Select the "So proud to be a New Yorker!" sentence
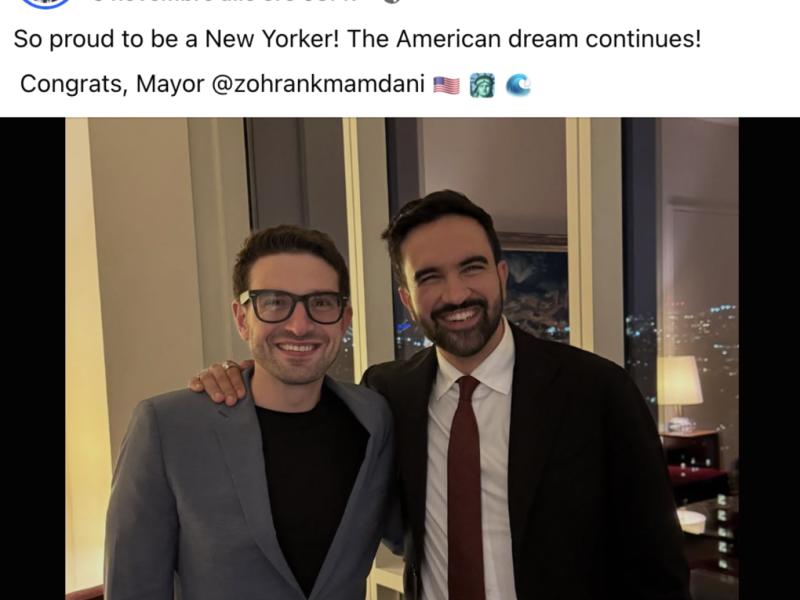 (177, 39)
